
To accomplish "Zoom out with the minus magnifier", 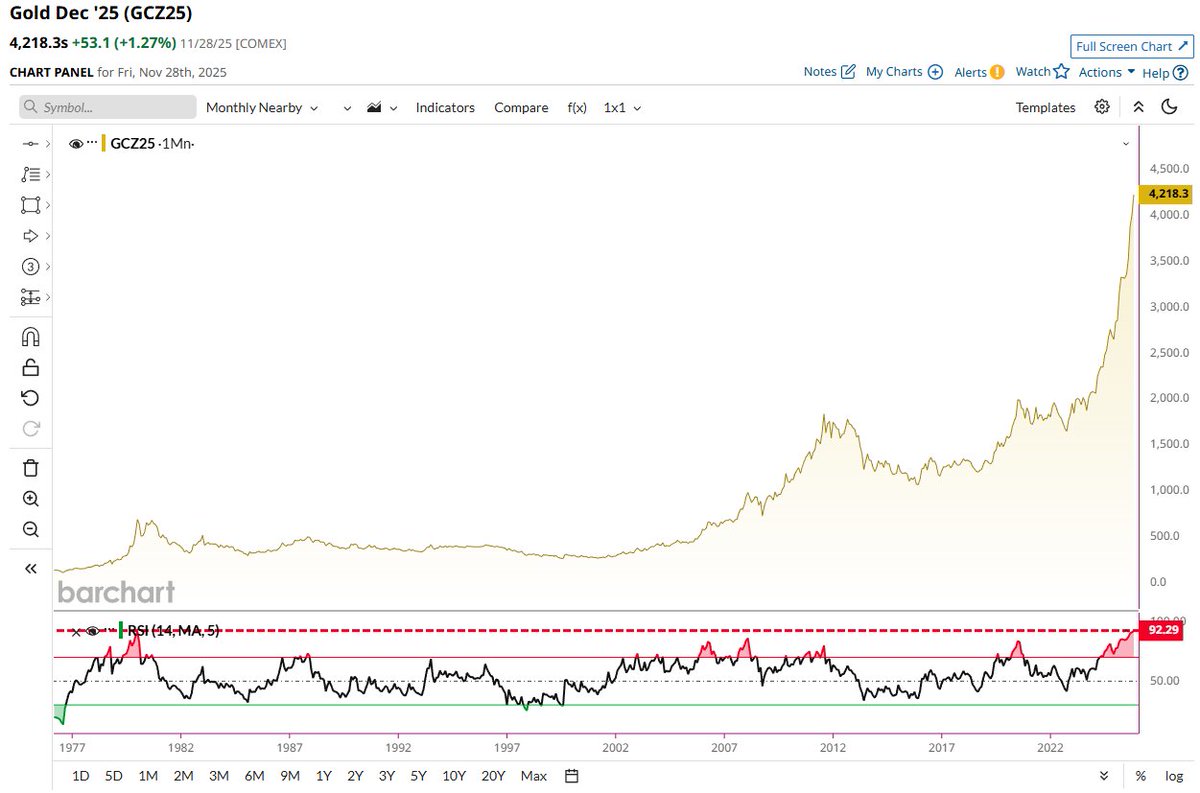I will pos(31,530).
